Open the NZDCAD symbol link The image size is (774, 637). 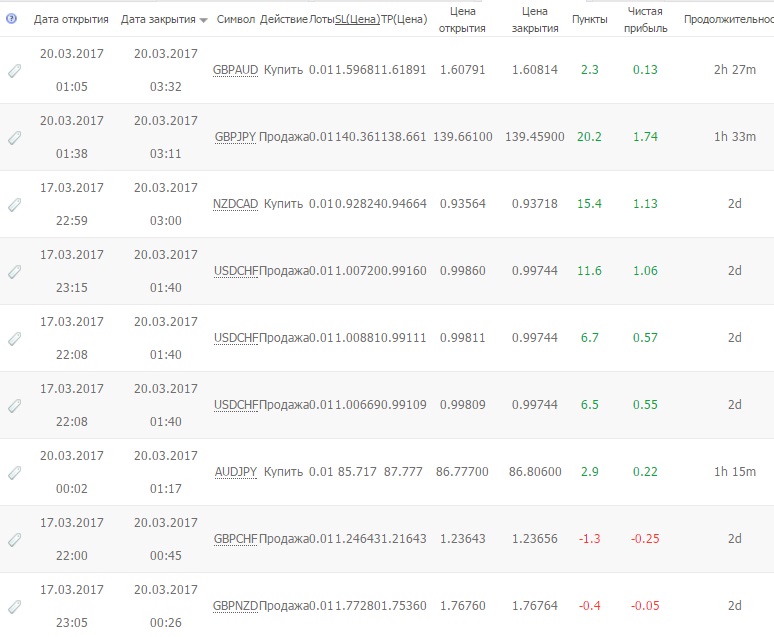coord(235,203)
